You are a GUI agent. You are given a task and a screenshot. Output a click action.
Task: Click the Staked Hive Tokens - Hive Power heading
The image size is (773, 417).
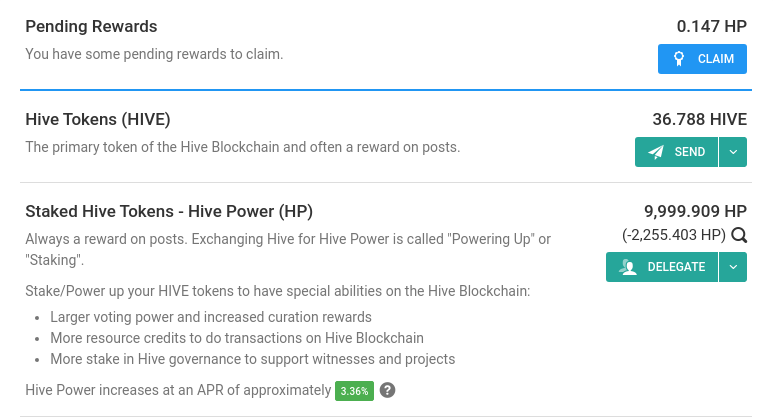click(169, 211)
